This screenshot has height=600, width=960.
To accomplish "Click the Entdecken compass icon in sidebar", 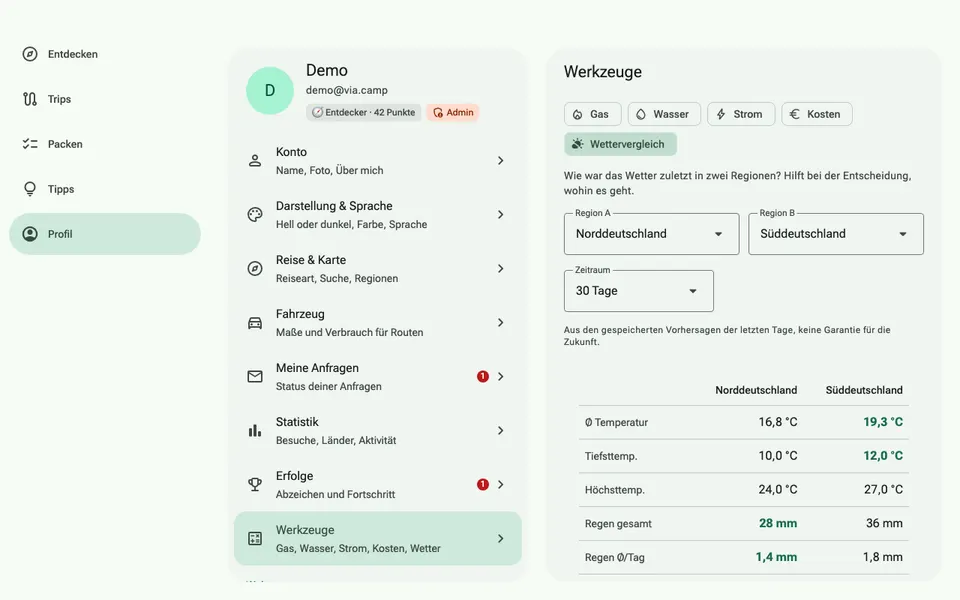I will (30, 54).
